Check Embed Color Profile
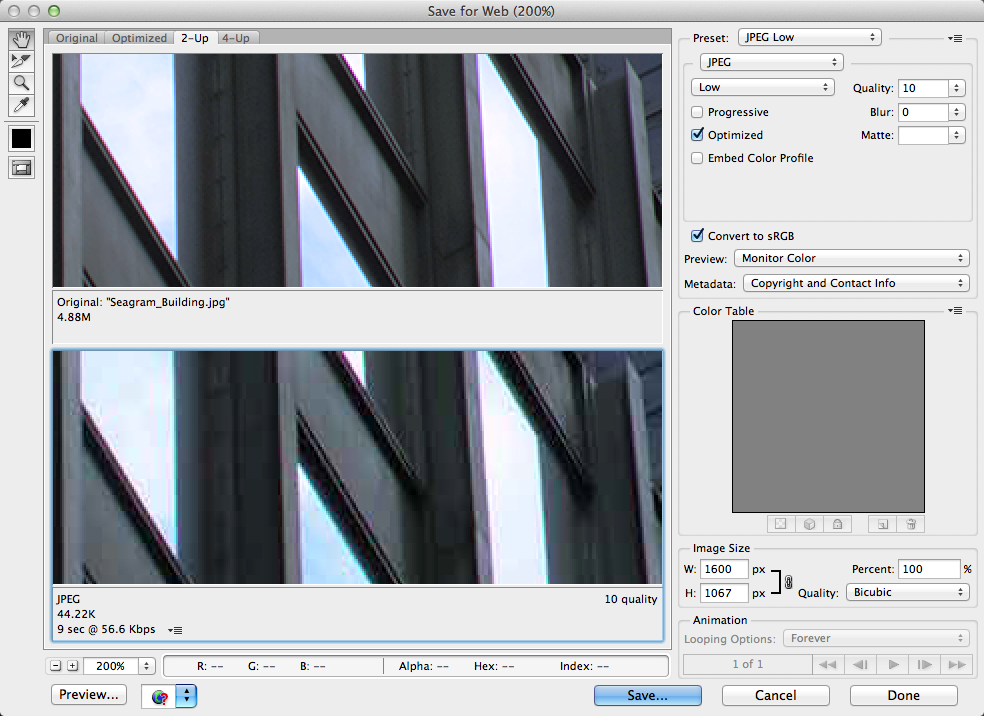Screen dimensions: 984x716 (697, 158)
